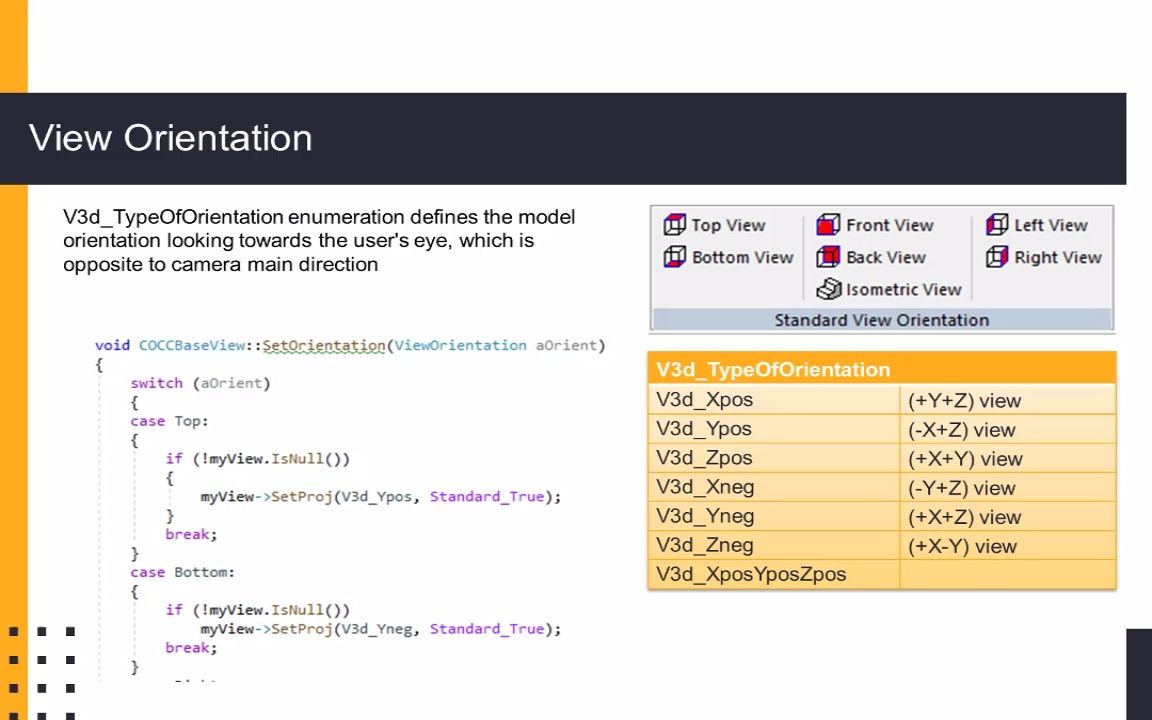Screen dimensions: 1152x720
Task: Click the Standard View Orientation group label
Action: pyautogui.click(x=881, y=320)
